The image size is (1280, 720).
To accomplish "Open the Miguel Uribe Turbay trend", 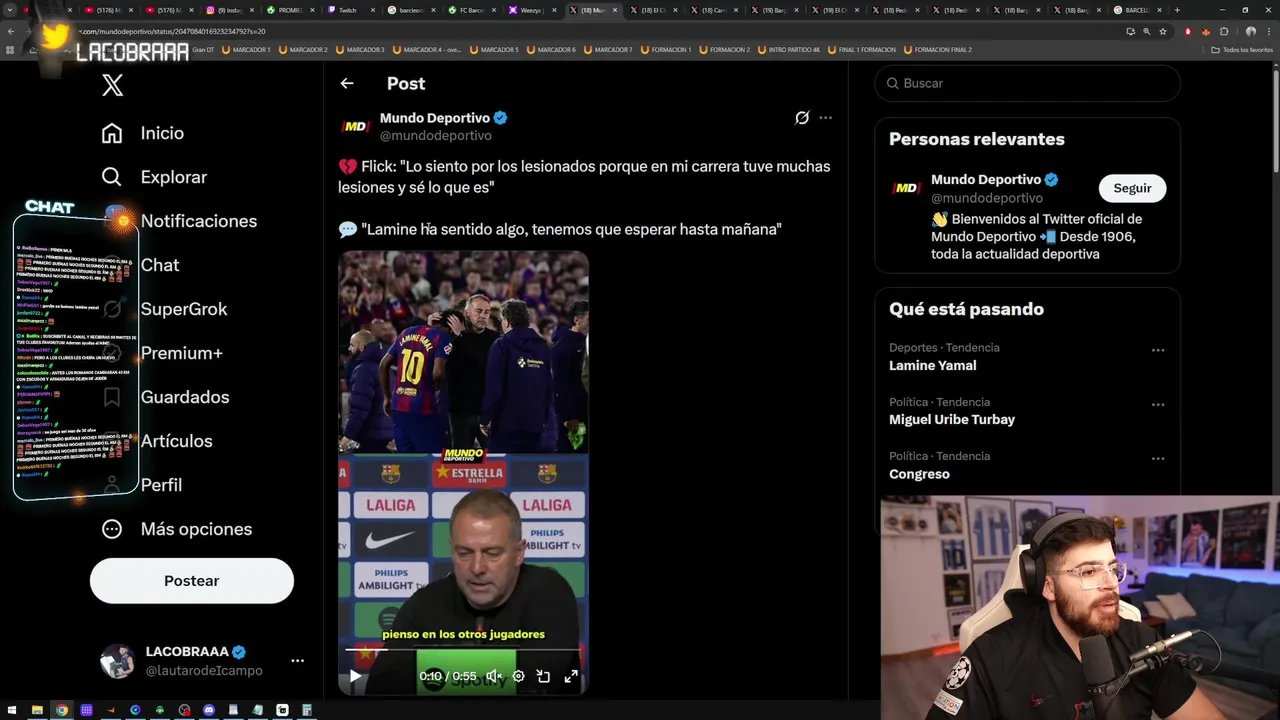I will coord(952,420).
